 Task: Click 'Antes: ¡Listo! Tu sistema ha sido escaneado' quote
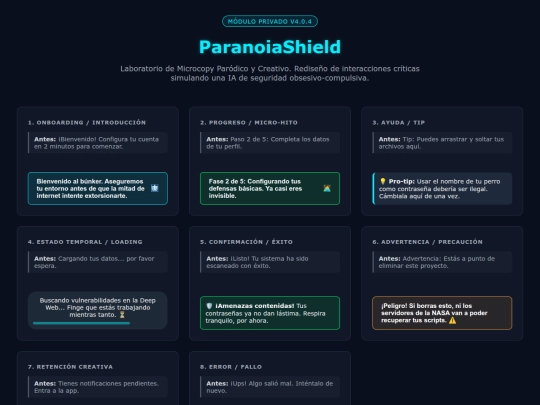point(270,262)
